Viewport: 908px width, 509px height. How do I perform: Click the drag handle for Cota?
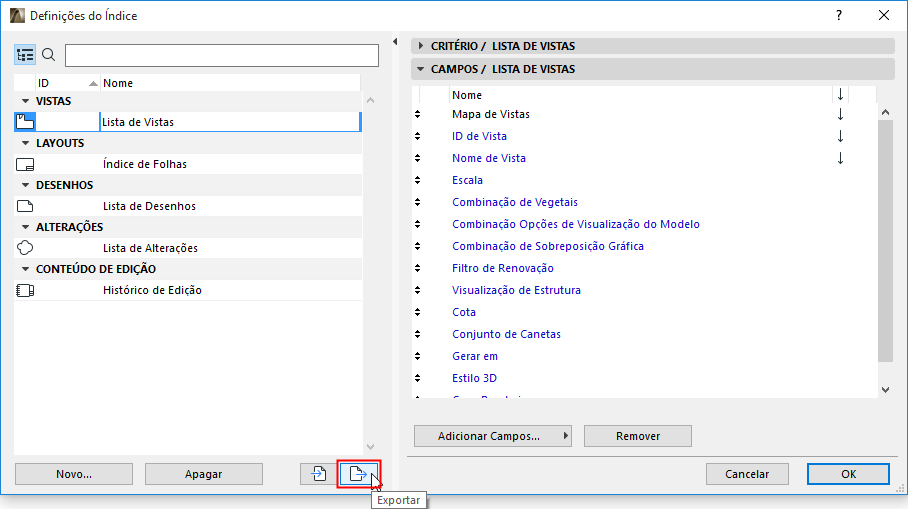[x=418, y=312]
